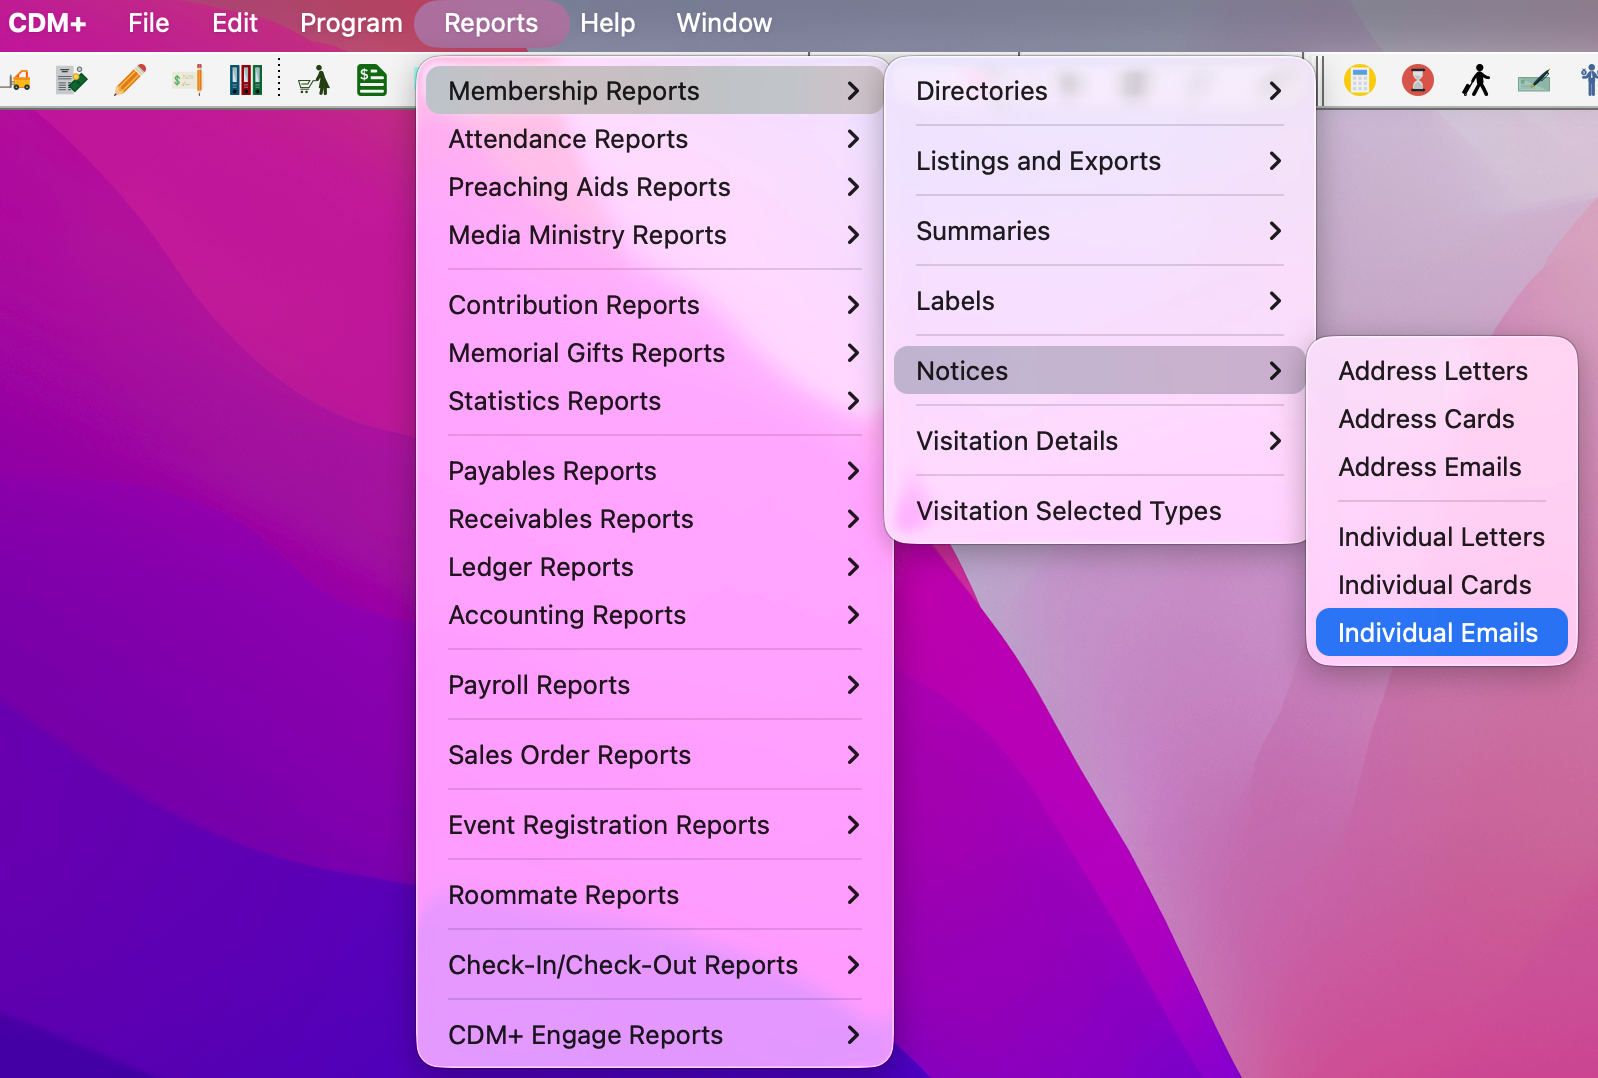
Task: Expand the Attendance Reports submenu
Action: point(654,139)
